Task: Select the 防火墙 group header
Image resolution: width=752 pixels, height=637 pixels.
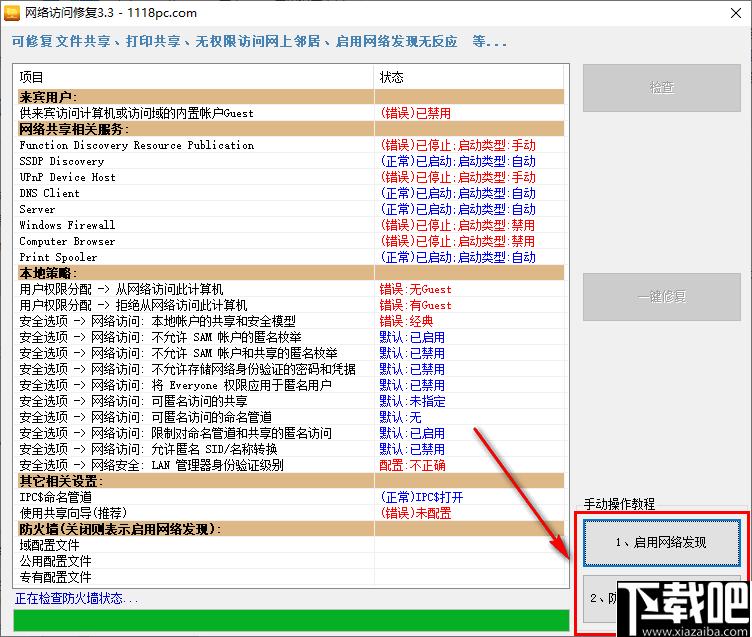Action: 291,529
